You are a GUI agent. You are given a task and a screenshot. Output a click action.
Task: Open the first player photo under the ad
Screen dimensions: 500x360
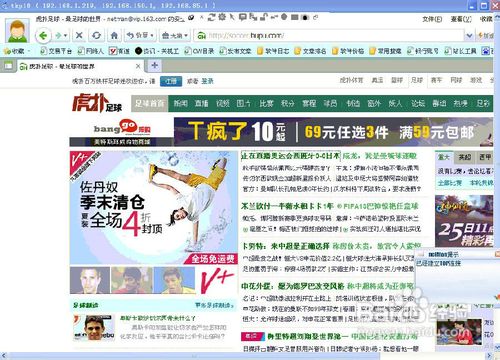click(x=90, y=280)
